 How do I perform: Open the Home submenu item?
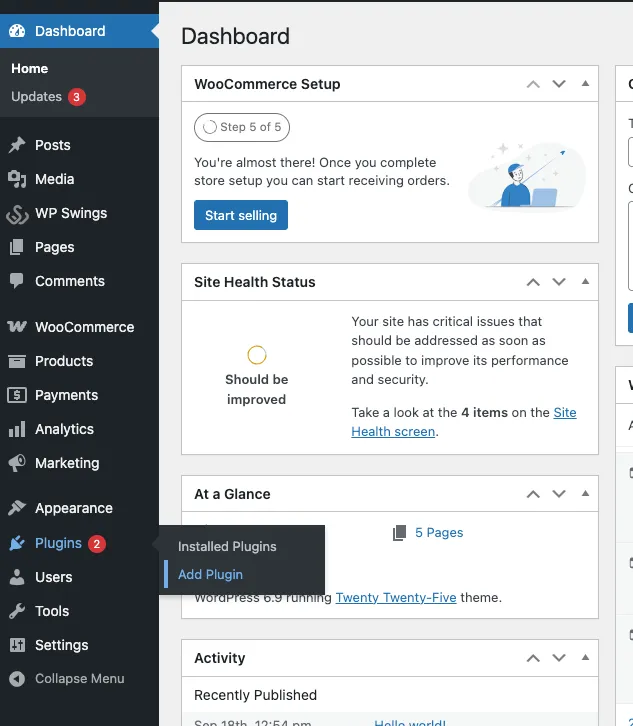[x=30, y=69]
